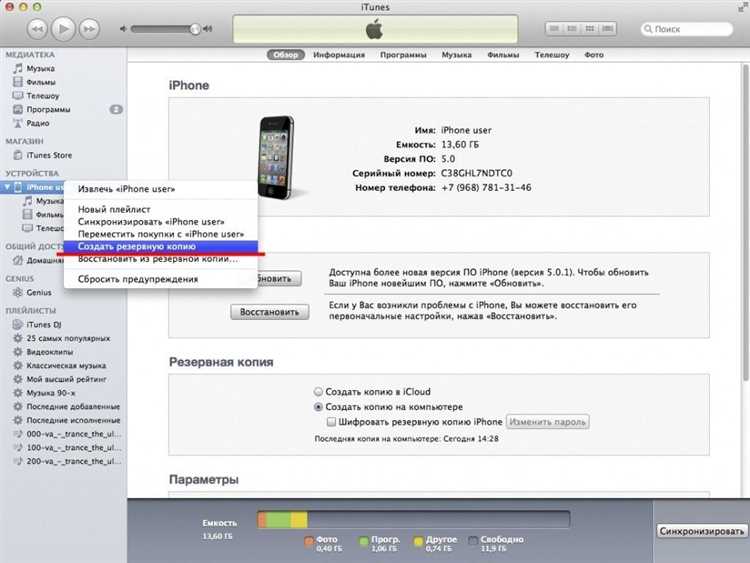Image resolution: width=750 pixels, height=563 pixels.
Task: Open the iTunes Store in the sidebar
Action: coord(49,155)
